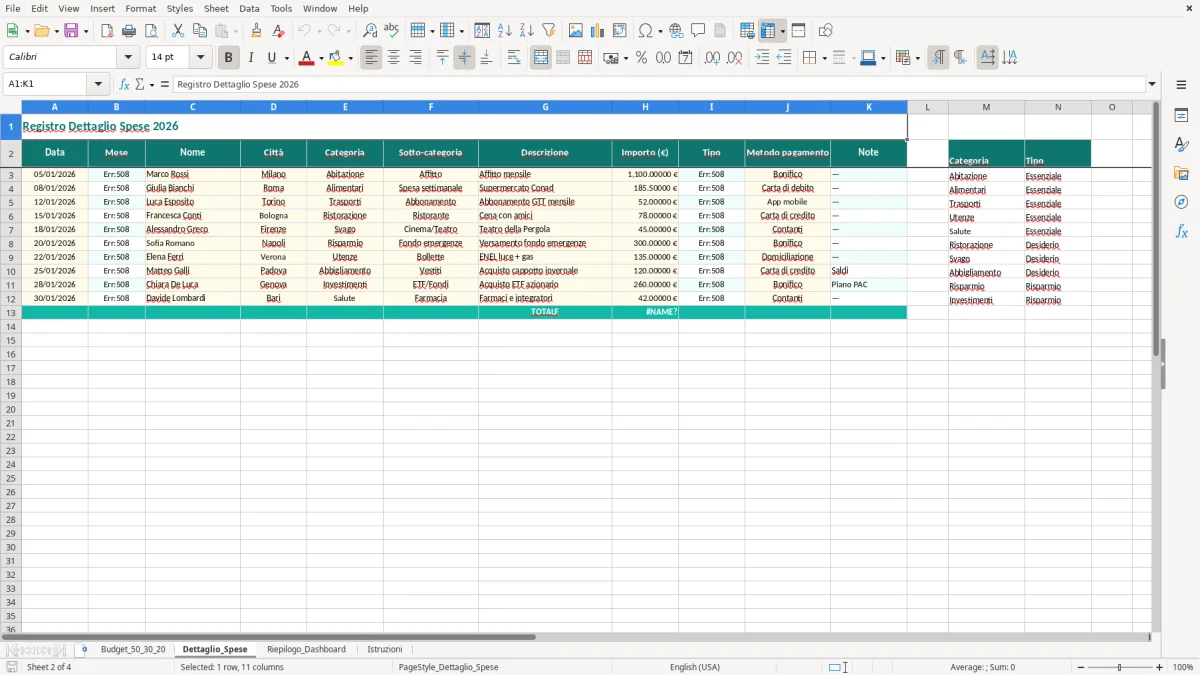Click in the formula input line

[x=658, y=85]
